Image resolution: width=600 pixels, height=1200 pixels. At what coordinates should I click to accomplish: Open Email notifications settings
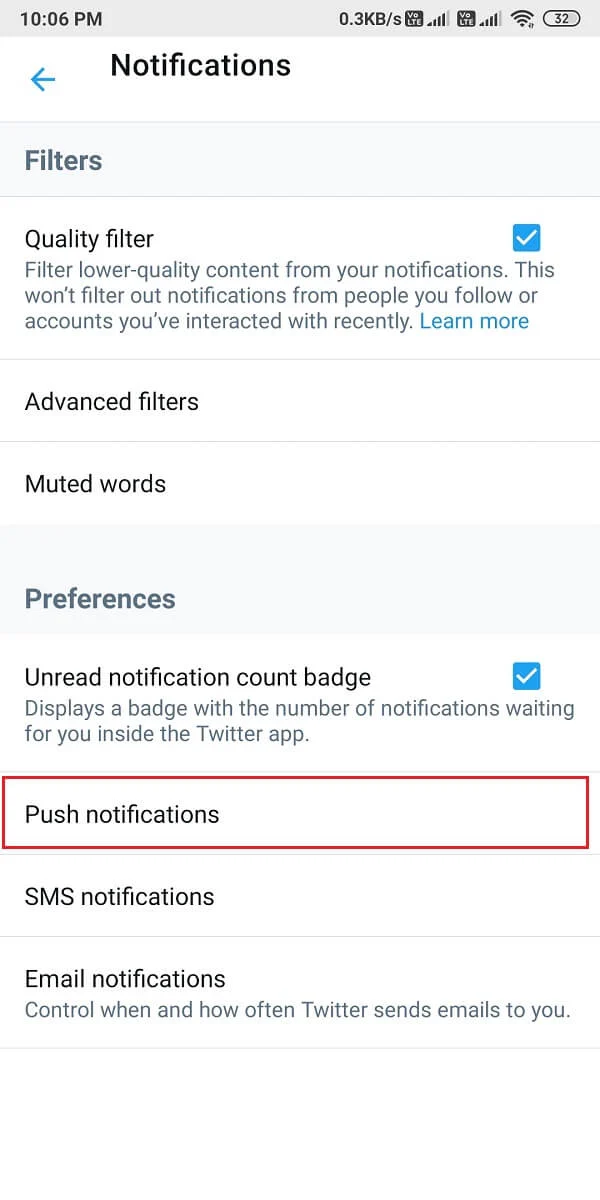124,979
